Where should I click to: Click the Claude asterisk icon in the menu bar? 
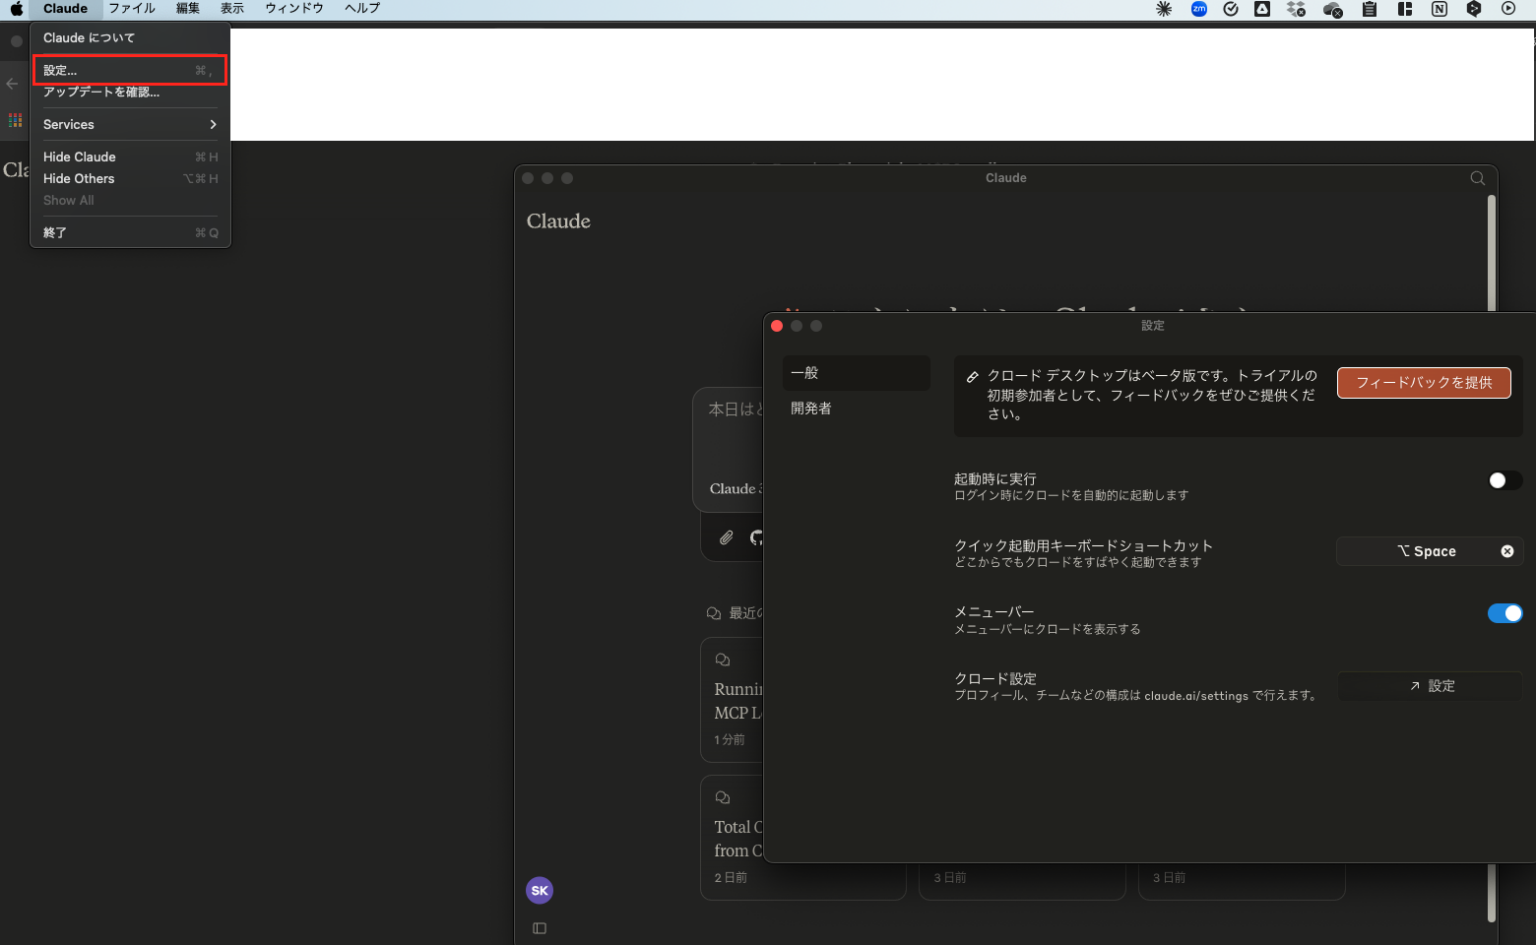(x=1163, y=9)
